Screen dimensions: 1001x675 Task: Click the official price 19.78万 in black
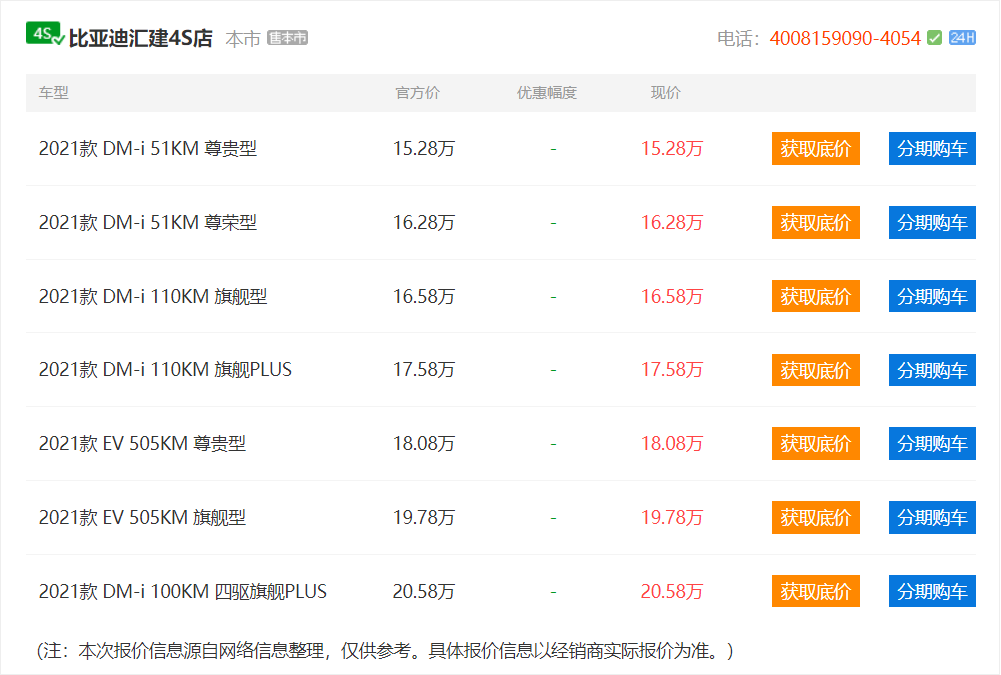[424, 518]
